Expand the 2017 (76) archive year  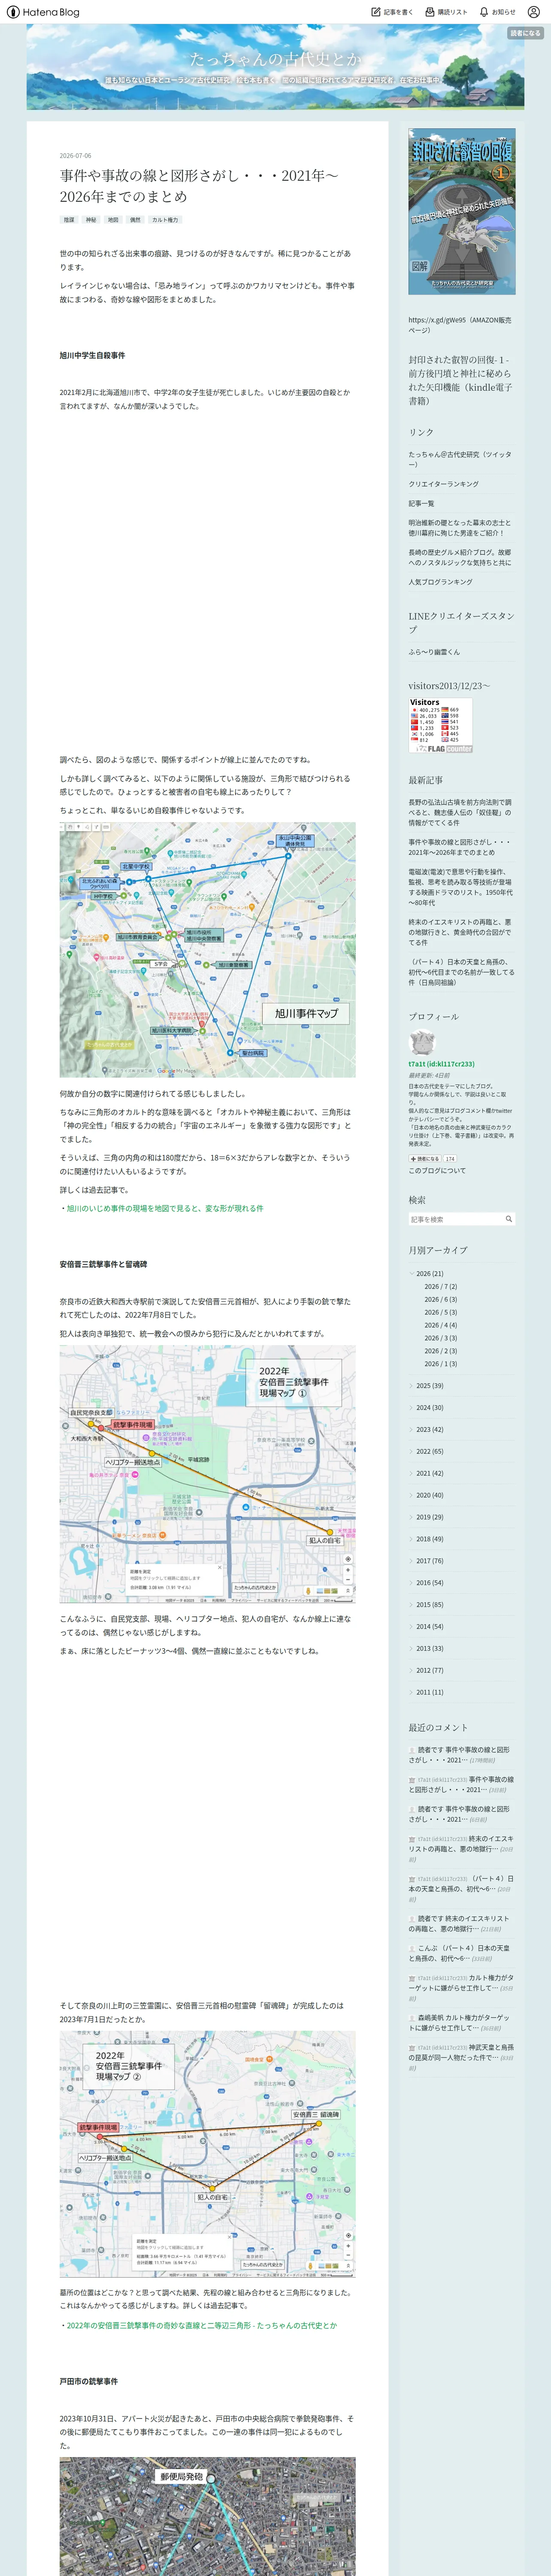[x=412, y=1561]
